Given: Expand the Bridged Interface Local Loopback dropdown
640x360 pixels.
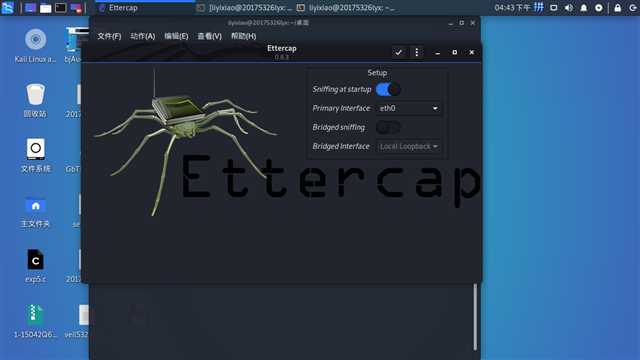Looking at the screenshot, I should (x=409, y=146).
